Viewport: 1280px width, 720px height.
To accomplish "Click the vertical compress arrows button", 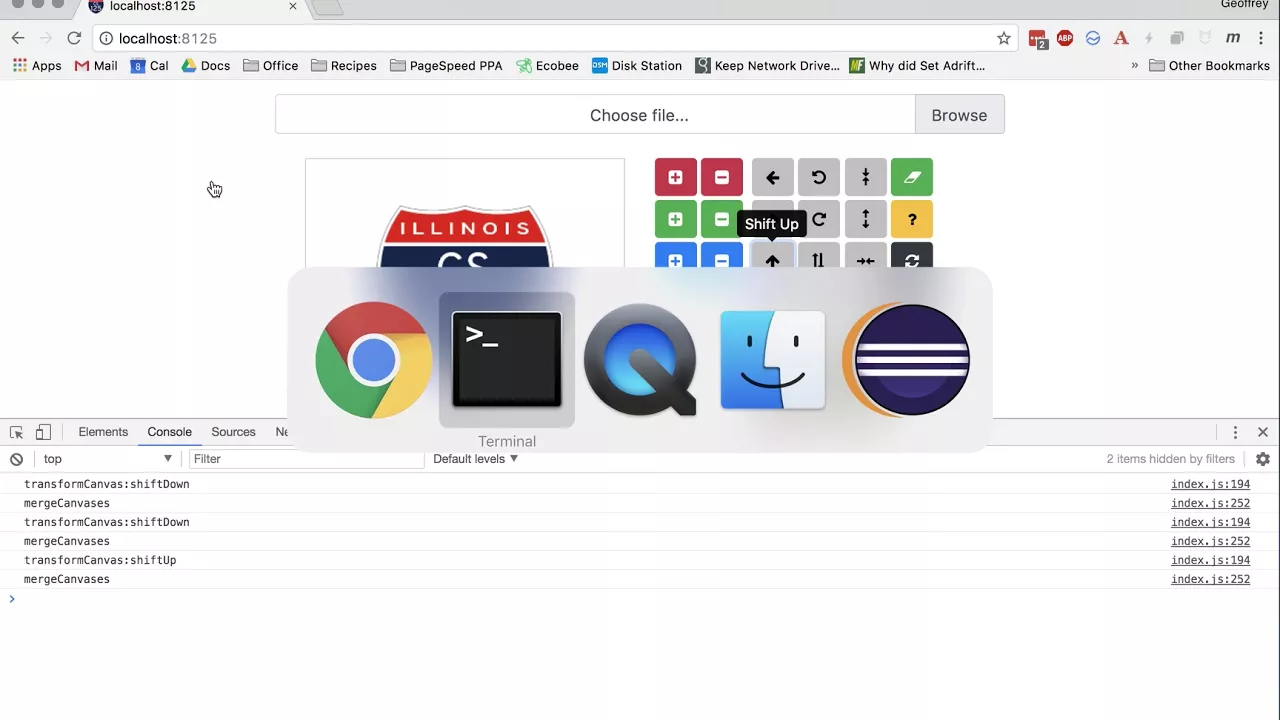I will pyautogui.click(x=866, y=177).
